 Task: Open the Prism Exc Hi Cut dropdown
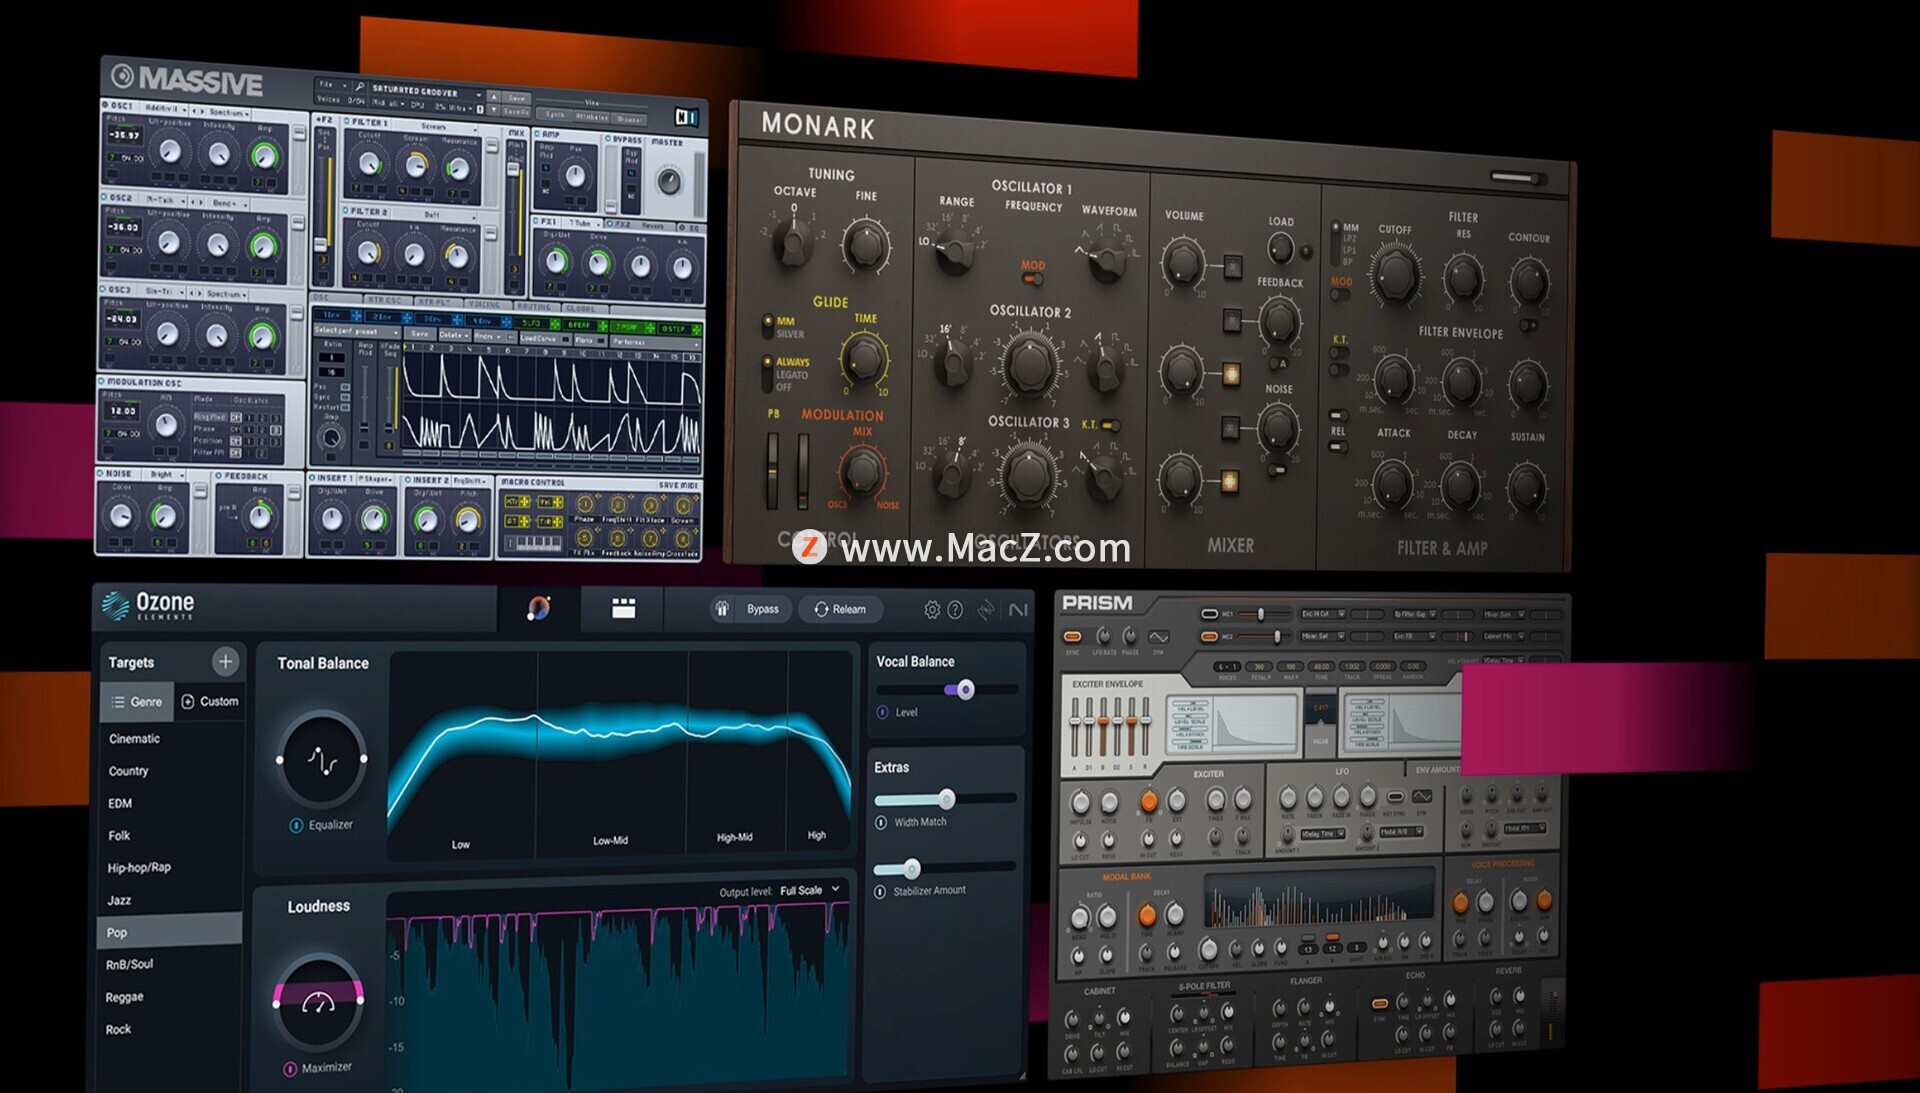pyautogui.click(x=1324, y=614)
